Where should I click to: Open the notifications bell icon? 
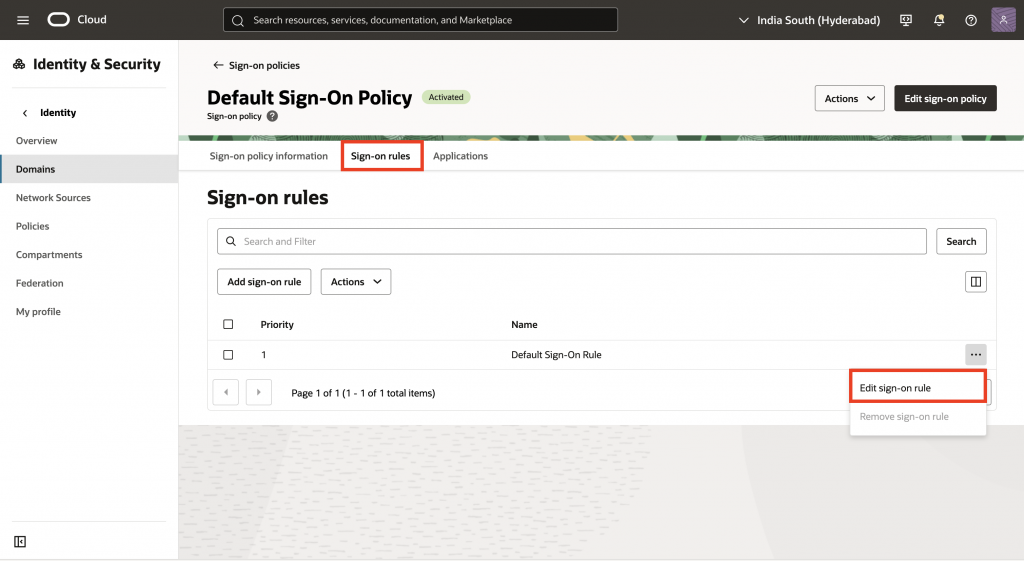939,20
